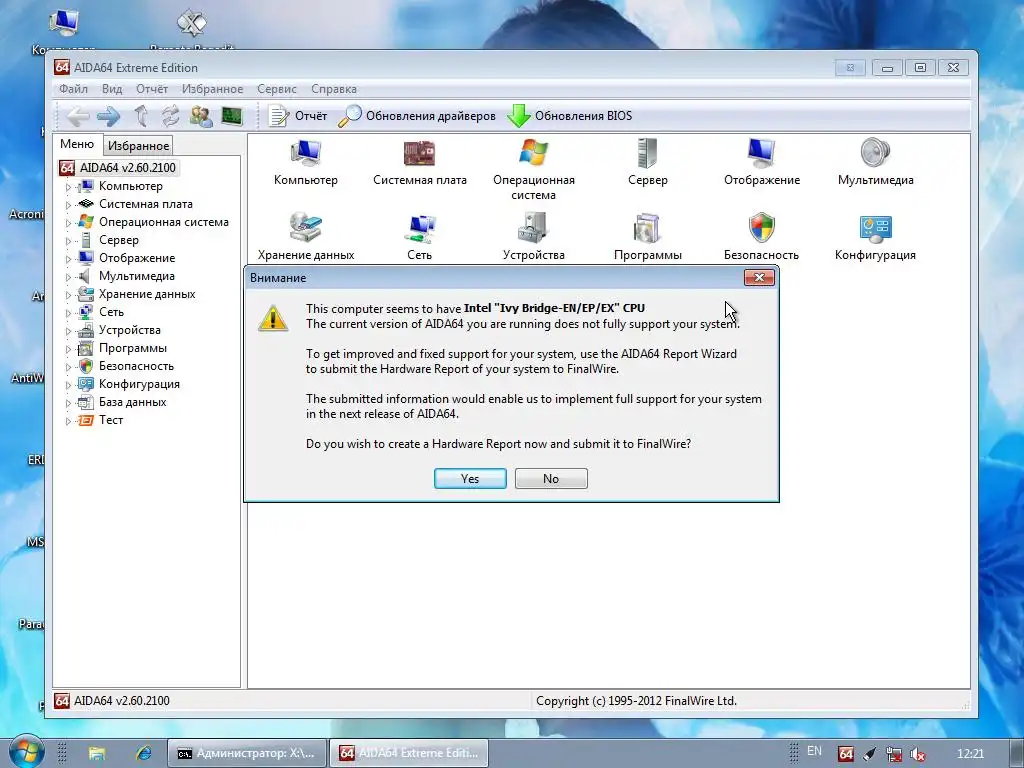Open the Справка menu
1024x768 pixels.
pos(334,89)
